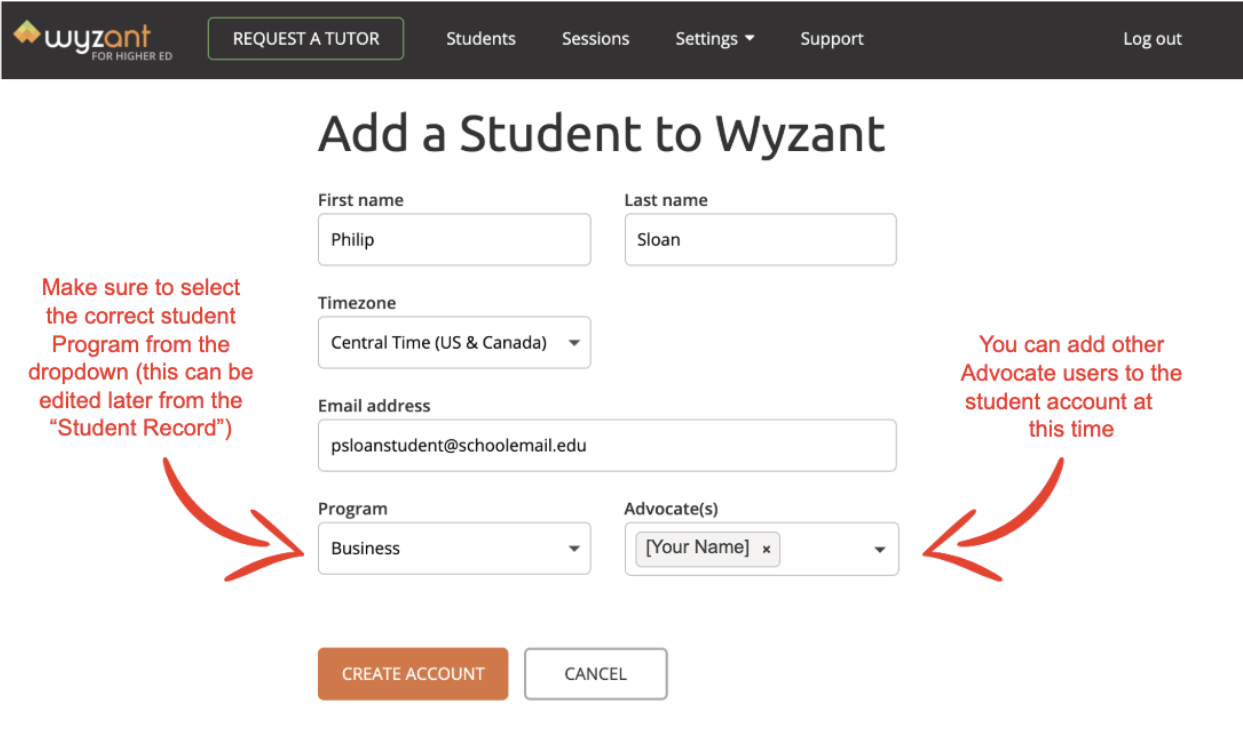Click the Request a Tutor button

click(x=306, y=39)
